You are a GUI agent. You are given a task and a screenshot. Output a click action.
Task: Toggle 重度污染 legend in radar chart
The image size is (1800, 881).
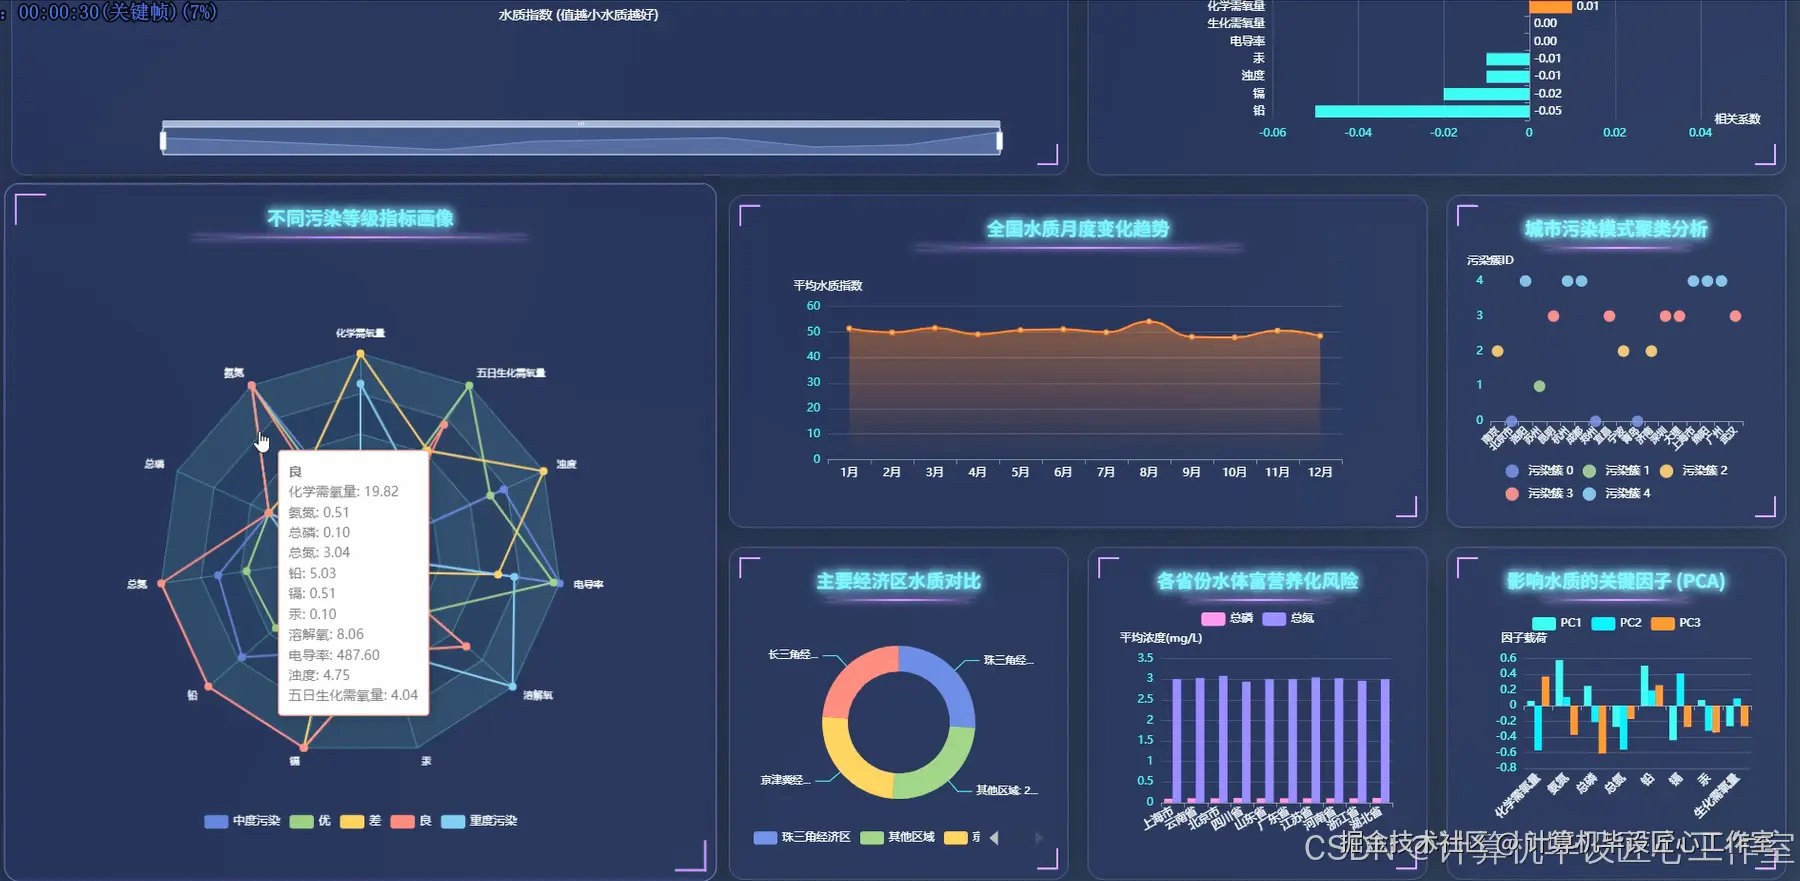click(x=479, y=821)
